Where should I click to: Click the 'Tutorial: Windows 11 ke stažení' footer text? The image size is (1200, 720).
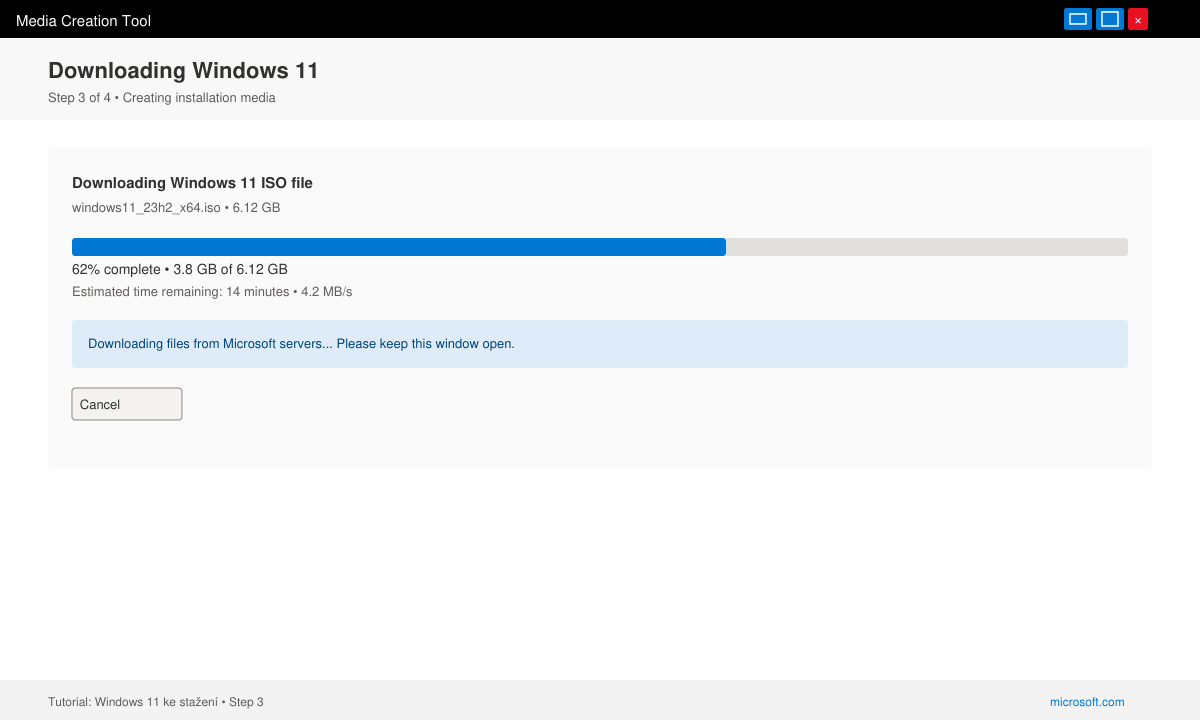pos(156,702)
